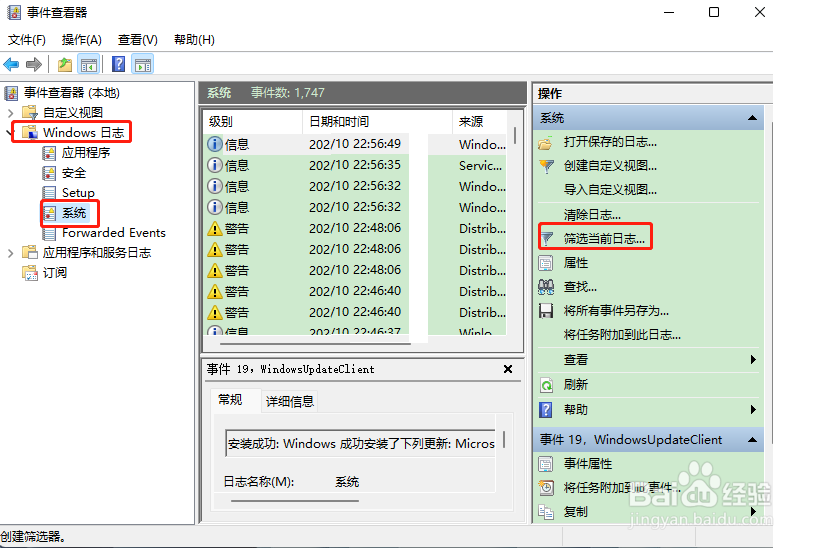Expand the 应用程序和服务日志 tree node
819x548 pixels.
tap(10, 253)
